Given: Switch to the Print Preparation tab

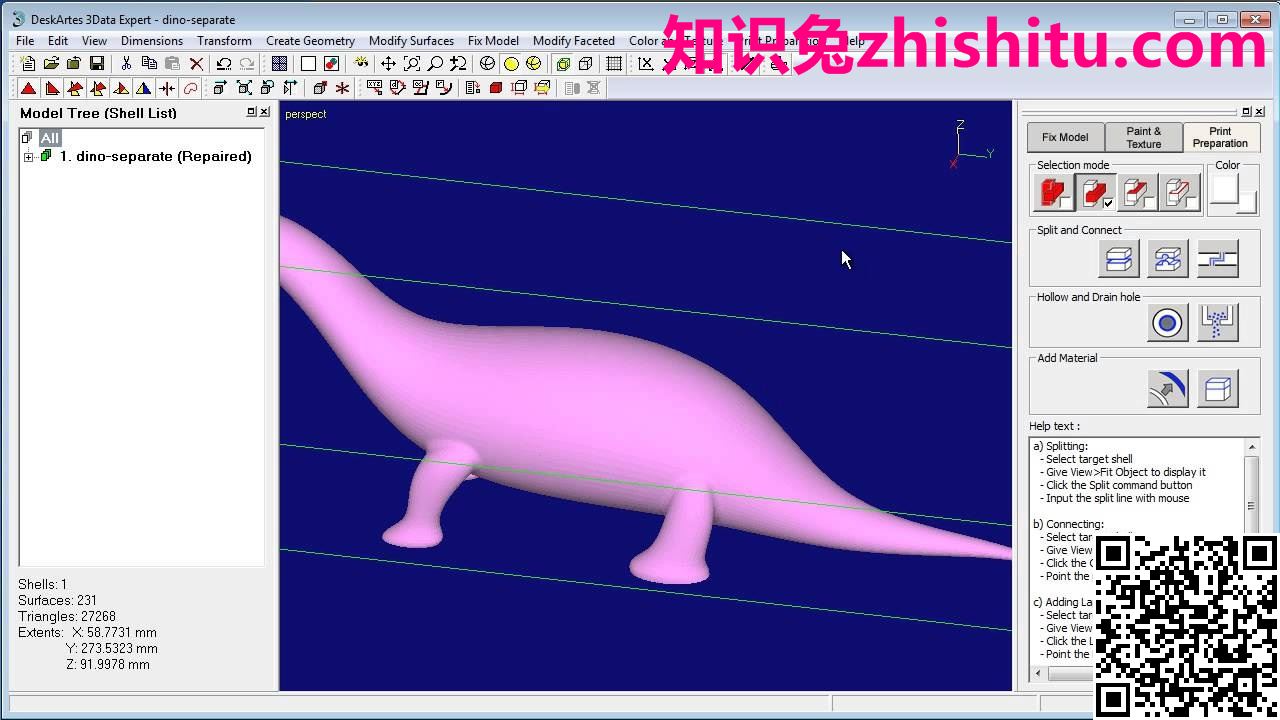Looking at the screenshot, I should [1220, 137].
